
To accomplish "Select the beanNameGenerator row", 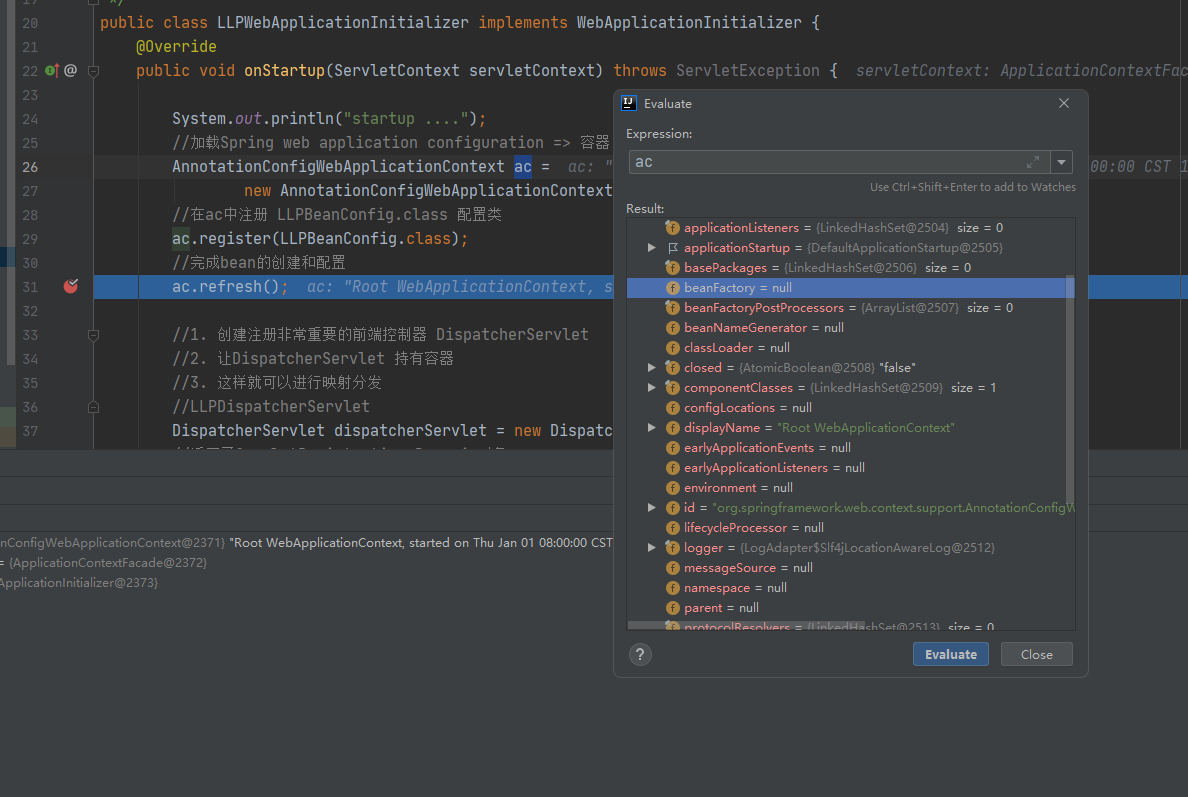I will click(x=850, y=327).
